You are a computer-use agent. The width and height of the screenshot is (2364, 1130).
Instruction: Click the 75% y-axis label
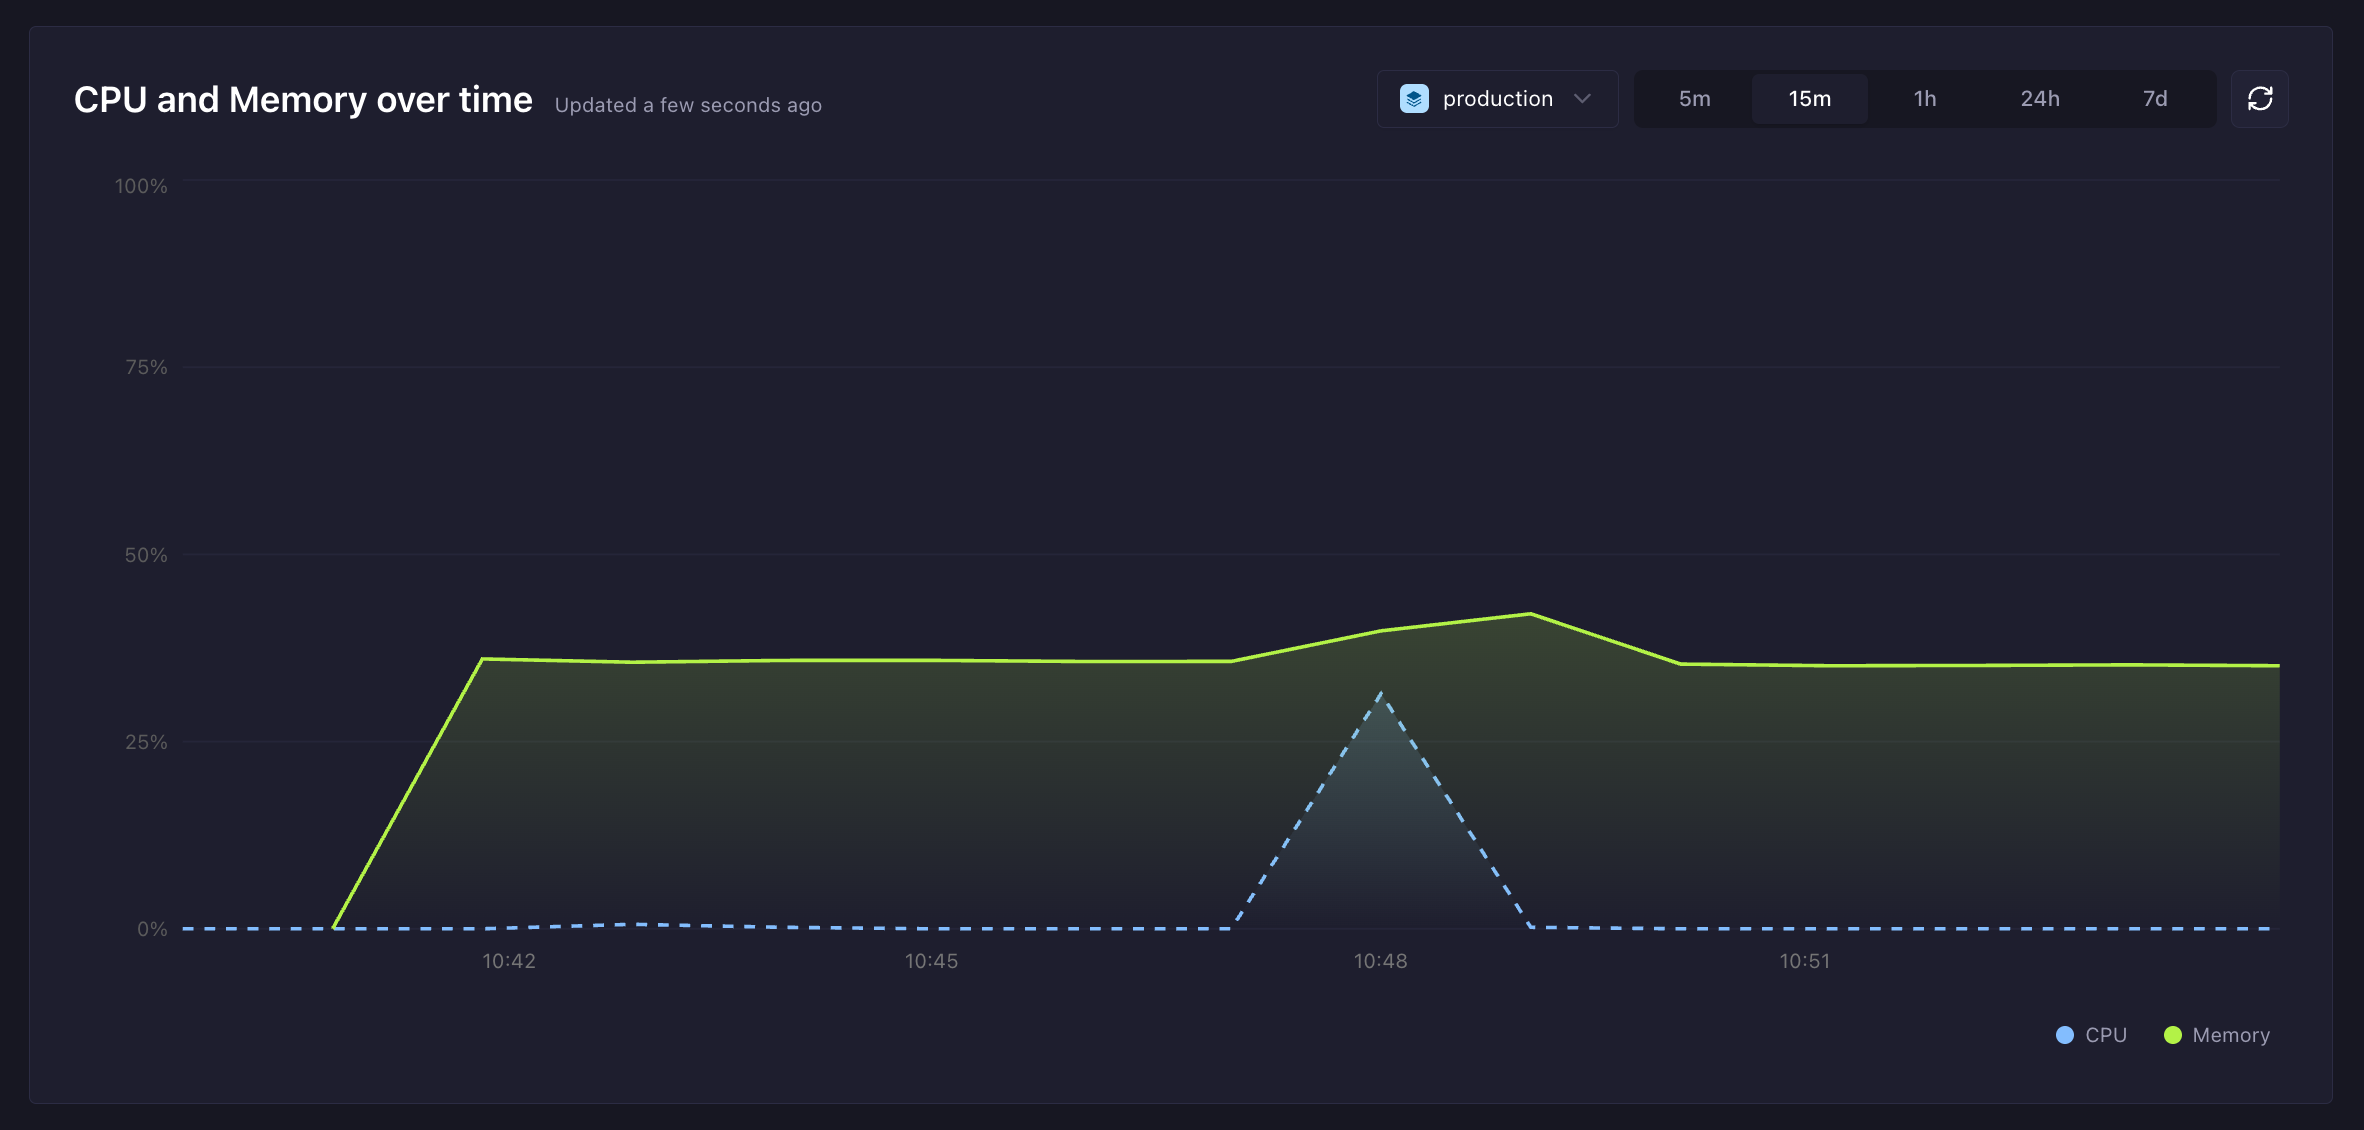pyautogui.click(x=146, y=367)
